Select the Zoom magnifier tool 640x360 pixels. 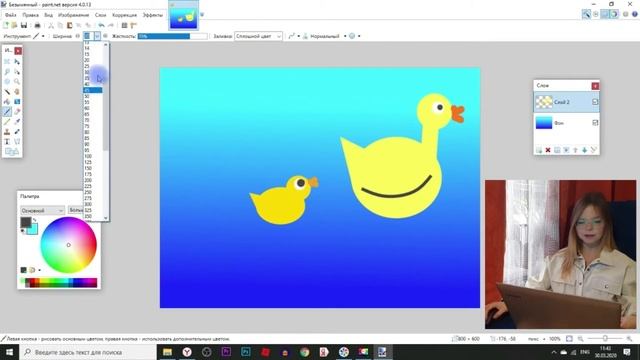pos(17,82)
